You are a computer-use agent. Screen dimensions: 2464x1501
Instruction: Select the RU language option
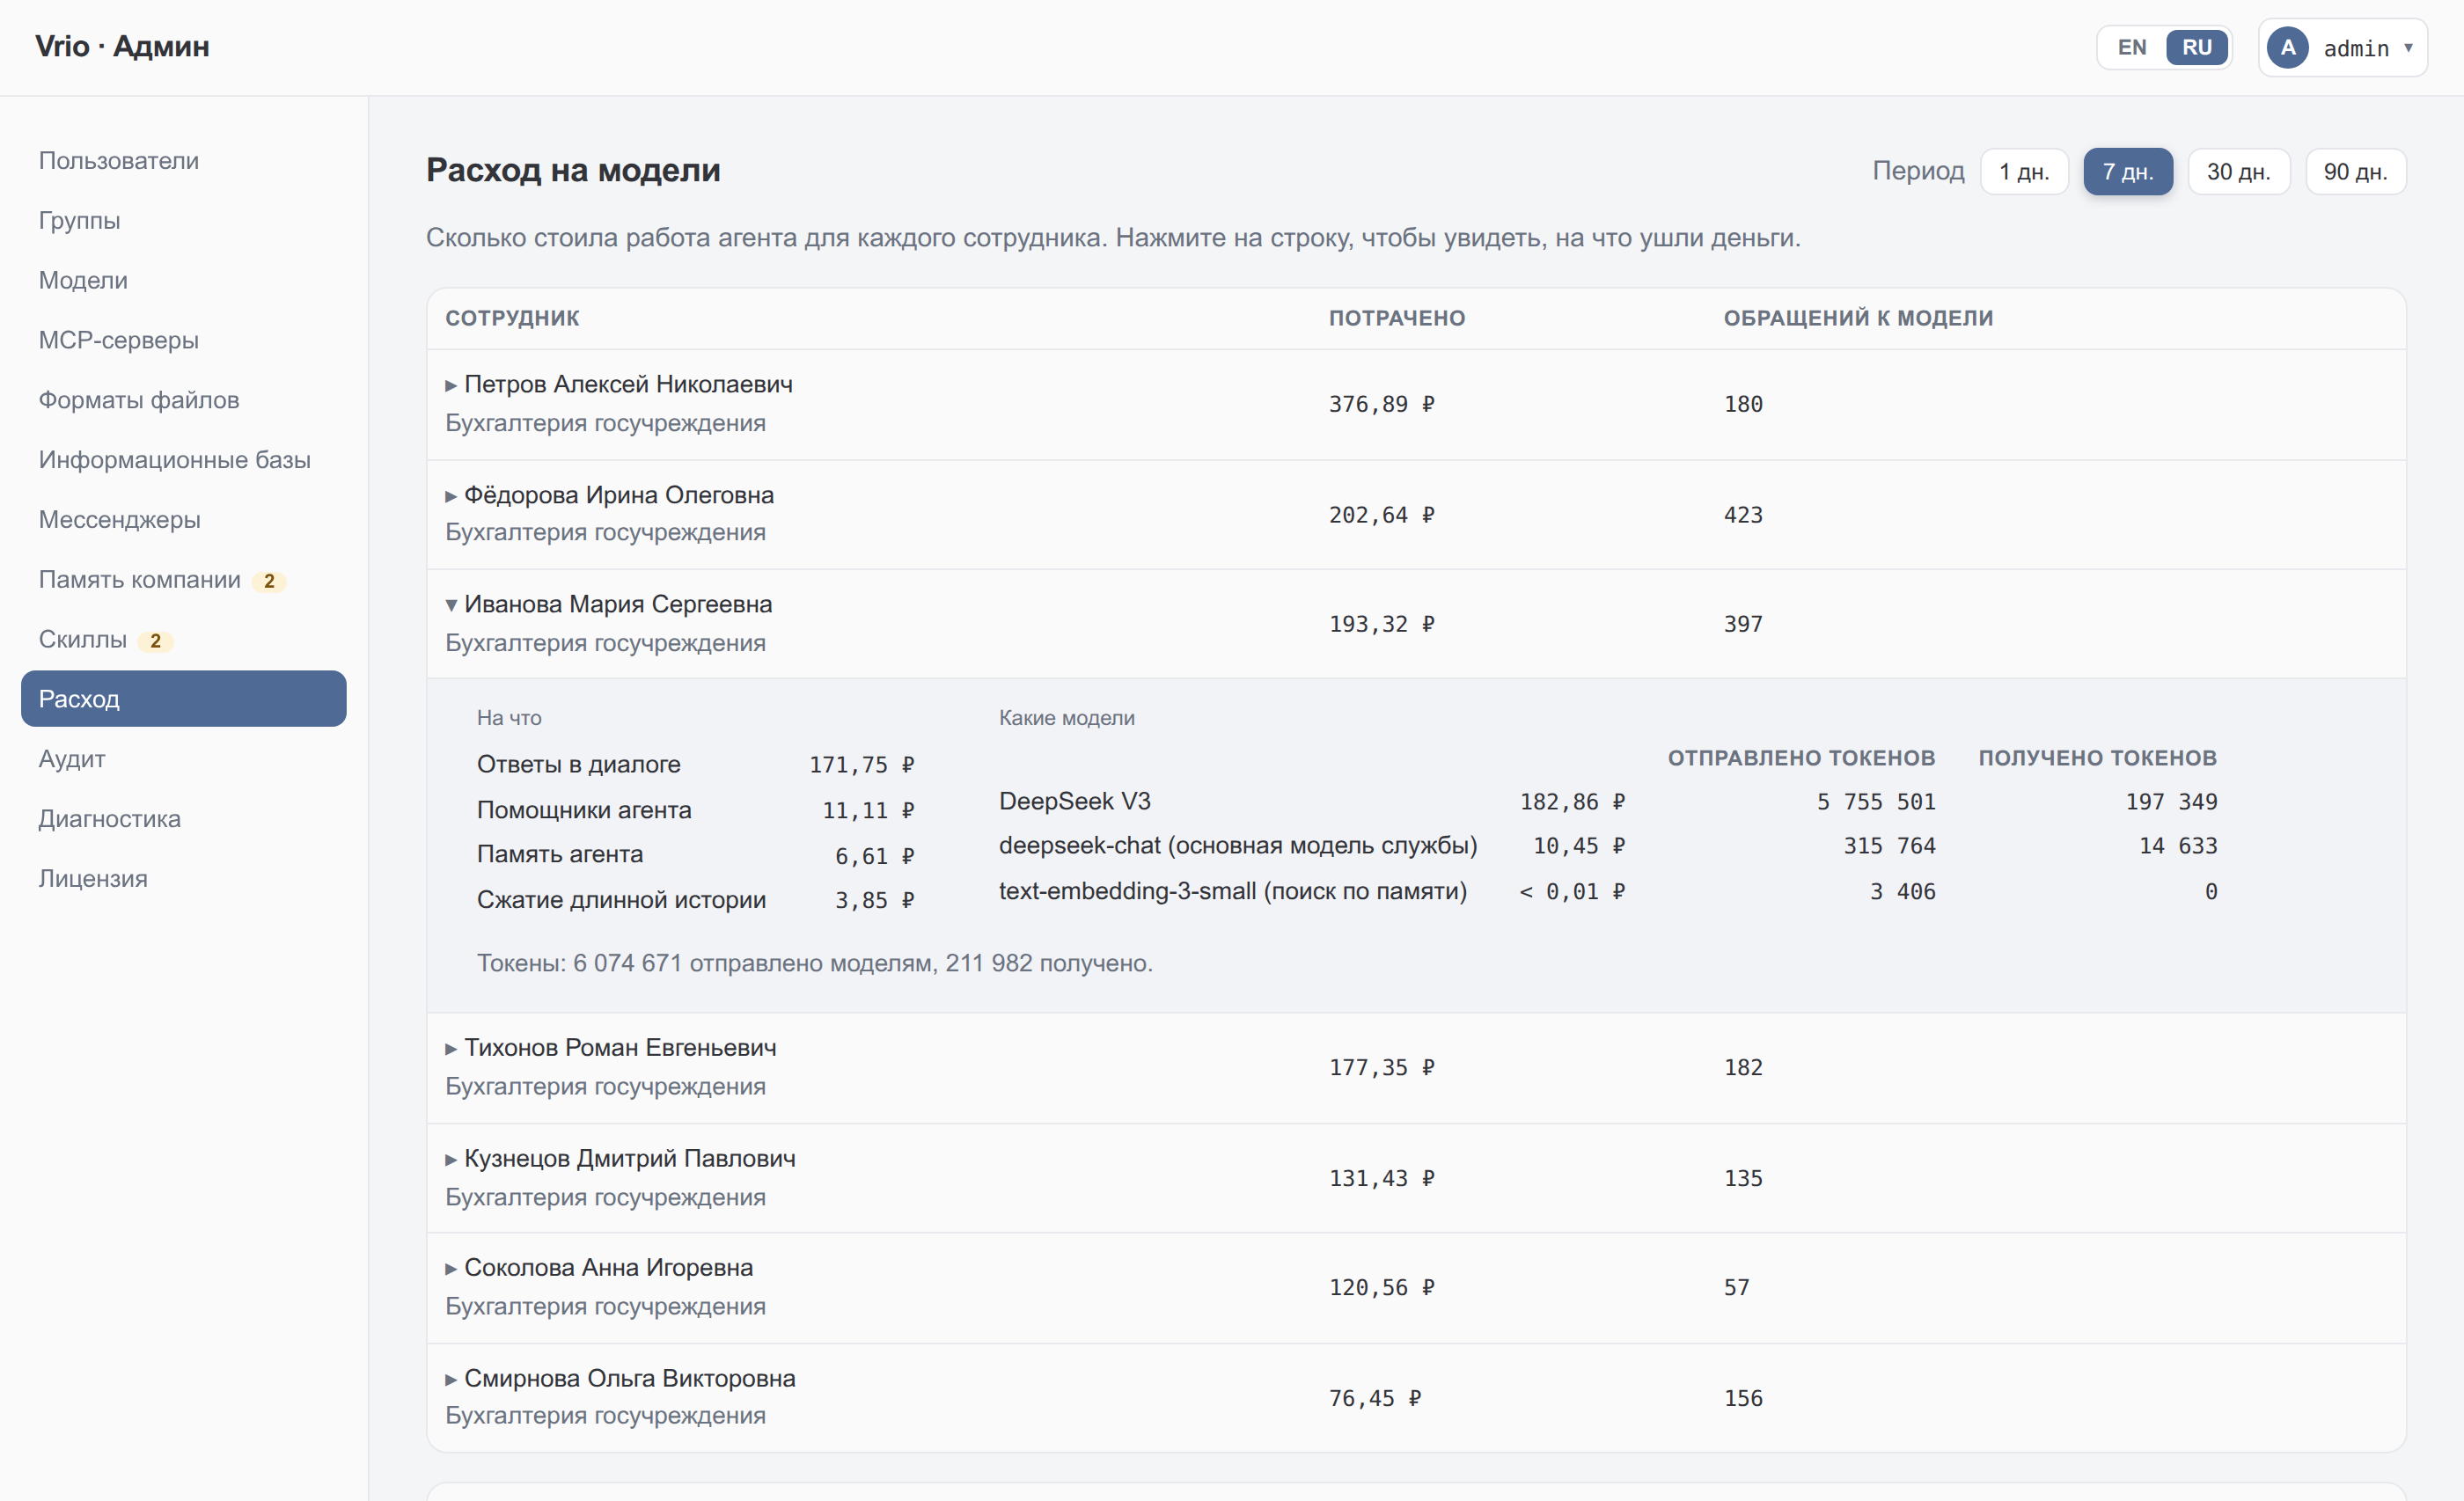(x=2196, y=47)
